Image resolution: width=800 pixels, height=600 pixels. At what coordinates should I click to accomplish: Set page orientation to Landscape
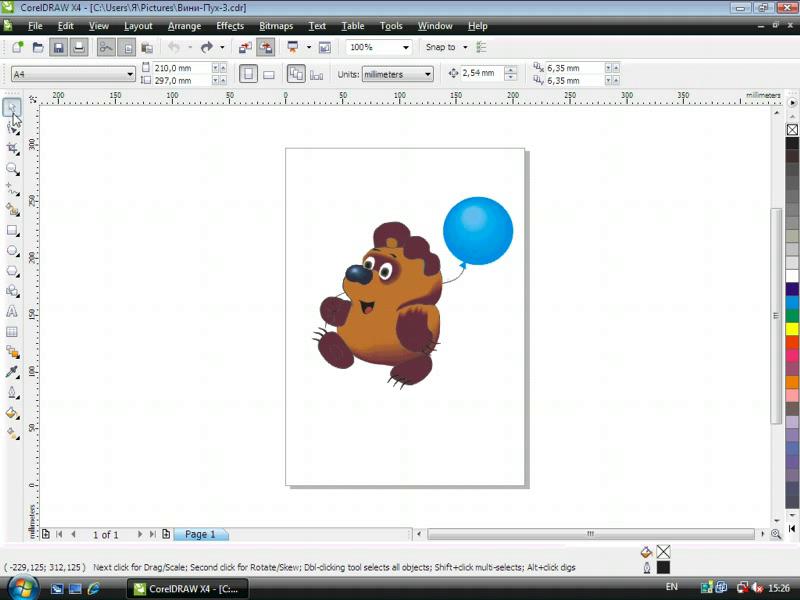click(269, 74)
